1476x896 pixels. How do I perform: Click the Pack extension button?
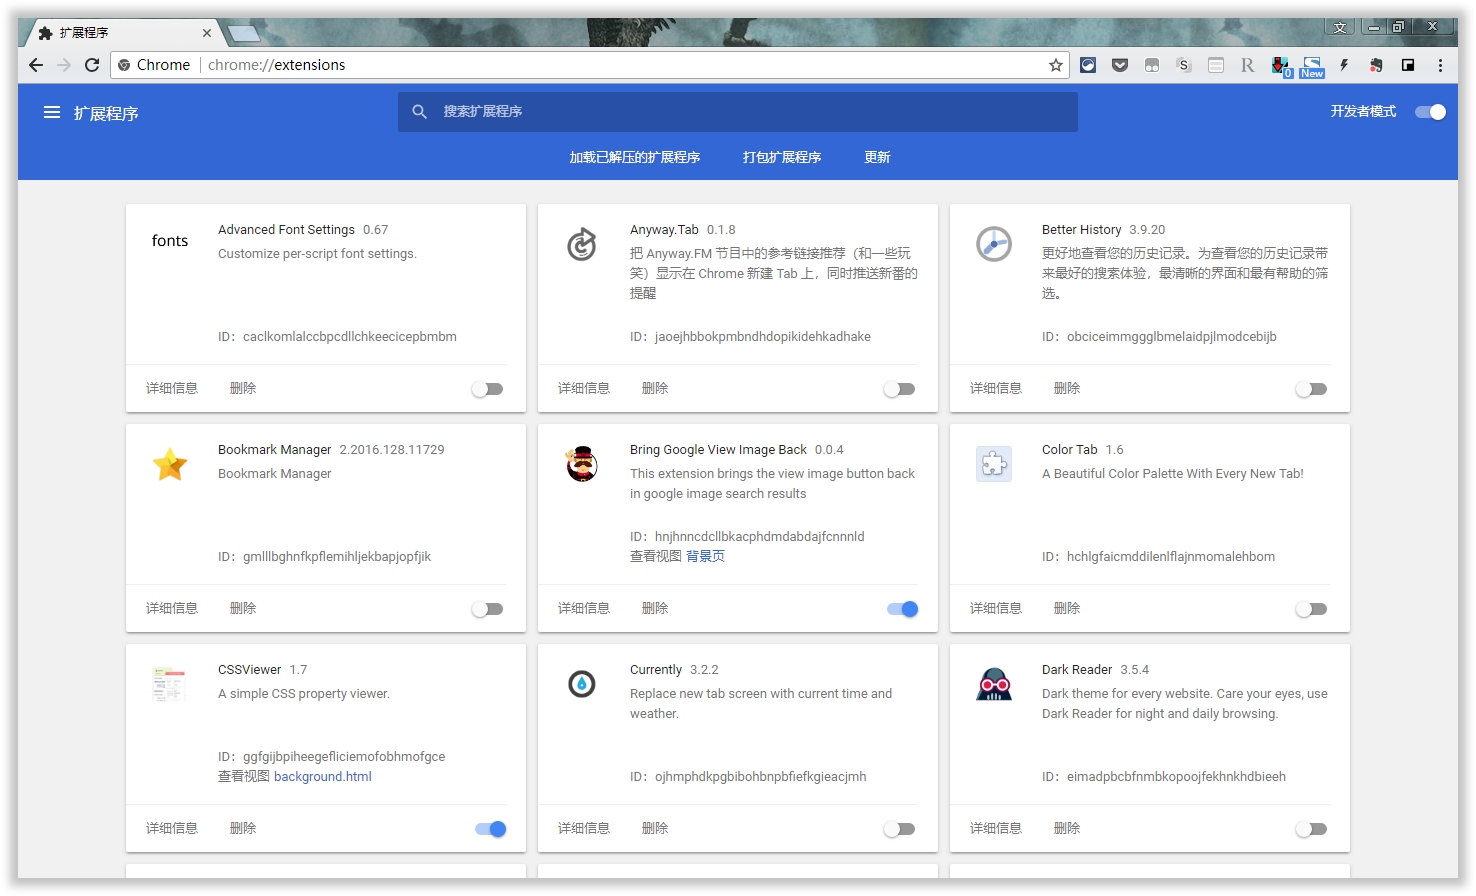point(781,157)
